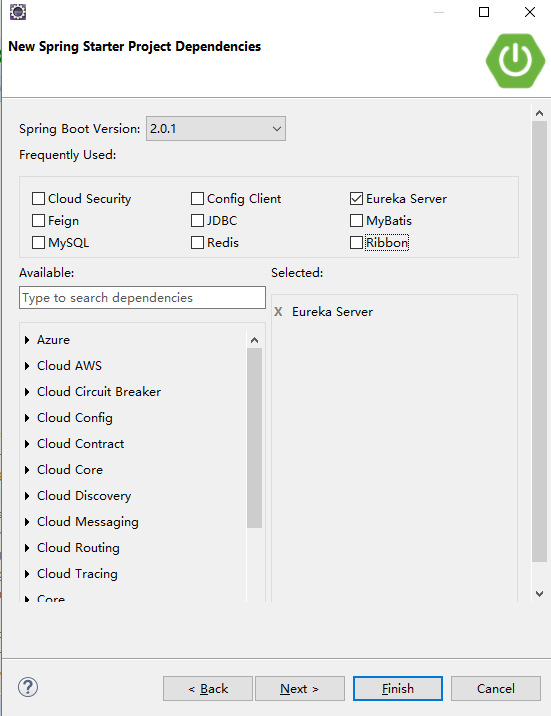Viewport: 551px width, 716px height.
Task: Check the Ribbon checkbox
Action: 356,242
